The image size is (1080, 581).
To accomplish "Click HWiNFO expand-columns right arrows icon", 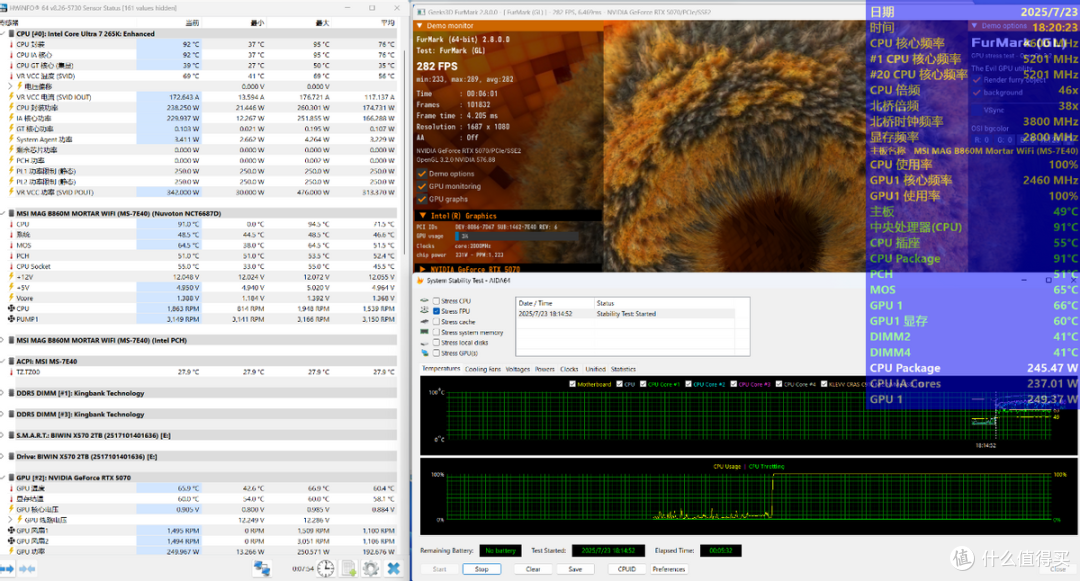I will pos(7,569).
